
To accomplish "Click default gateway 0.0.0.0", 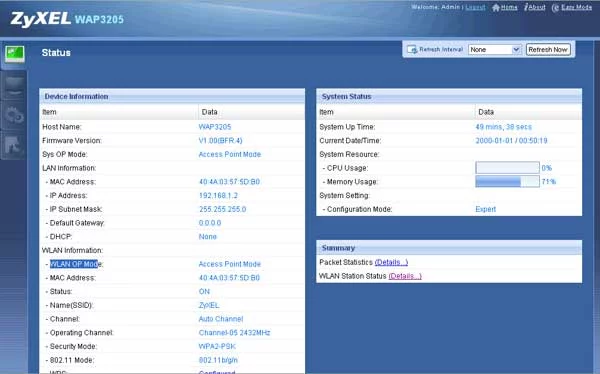I will click(x=210, y=223).
